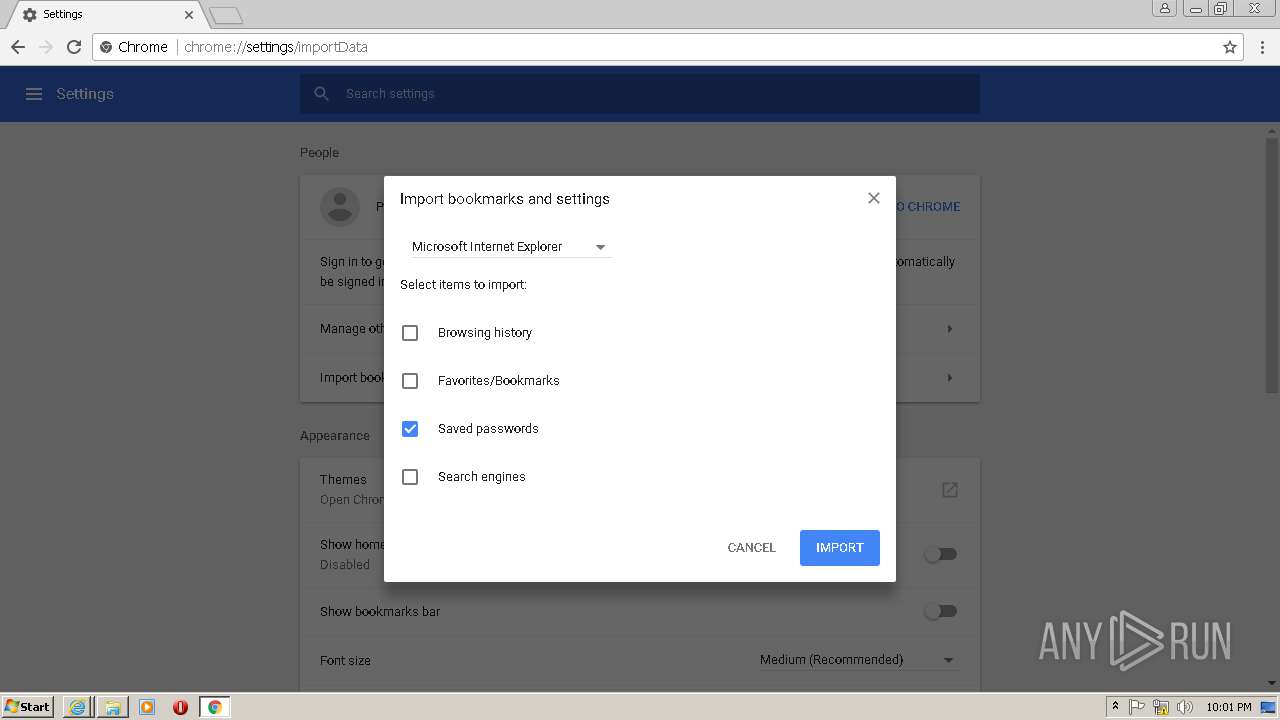Screen dimensions: 1280x720
Task: Click the CANCEL button
Action: 751,548
